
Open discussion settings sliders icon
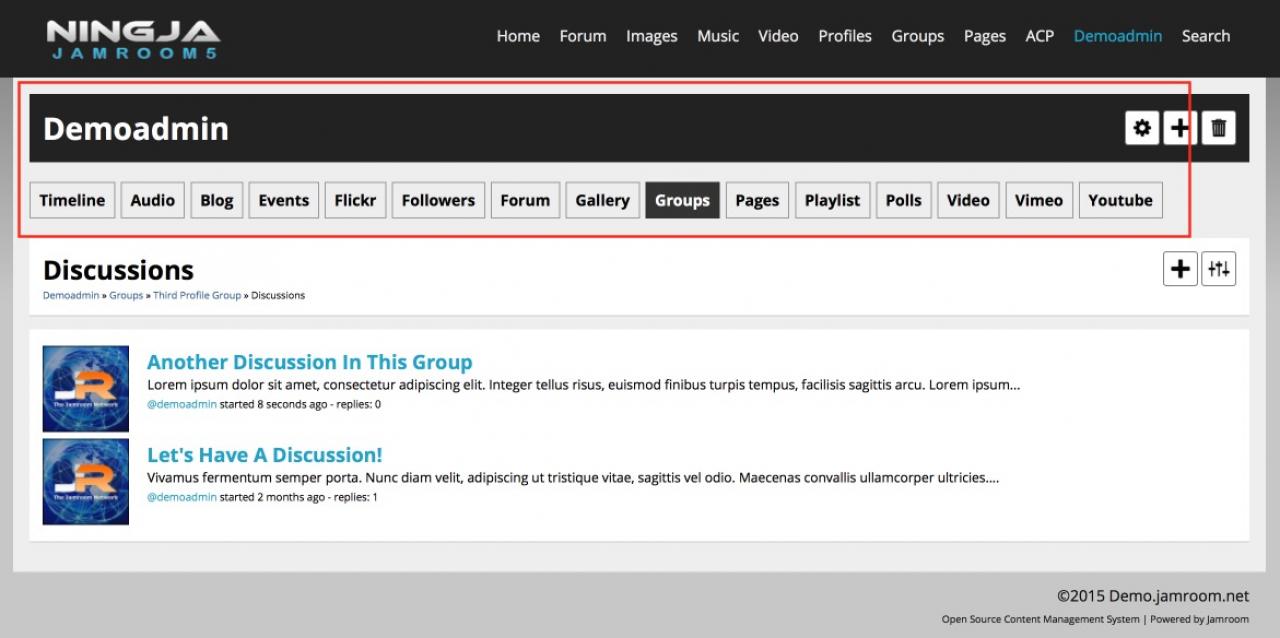pyautogui.click(x=1218, y=269)
